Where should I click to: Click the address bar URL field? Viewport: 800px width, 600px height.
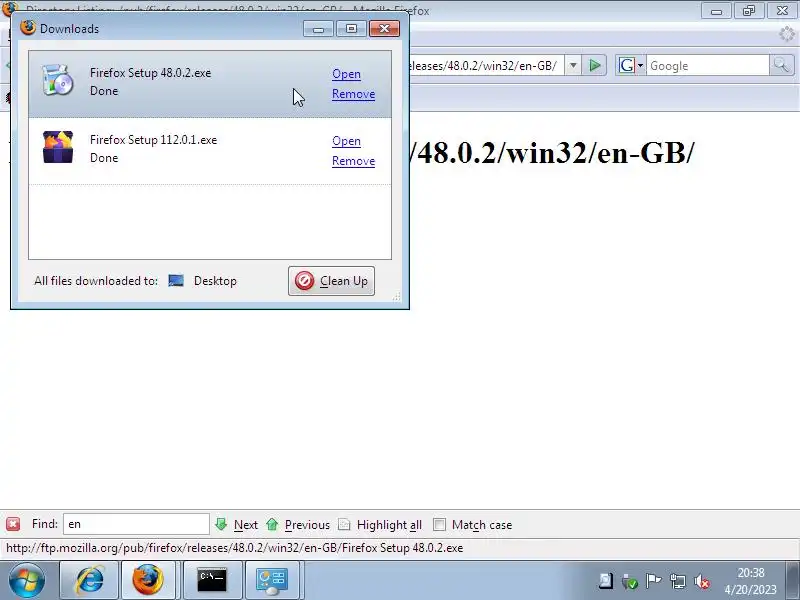[486, 65]
